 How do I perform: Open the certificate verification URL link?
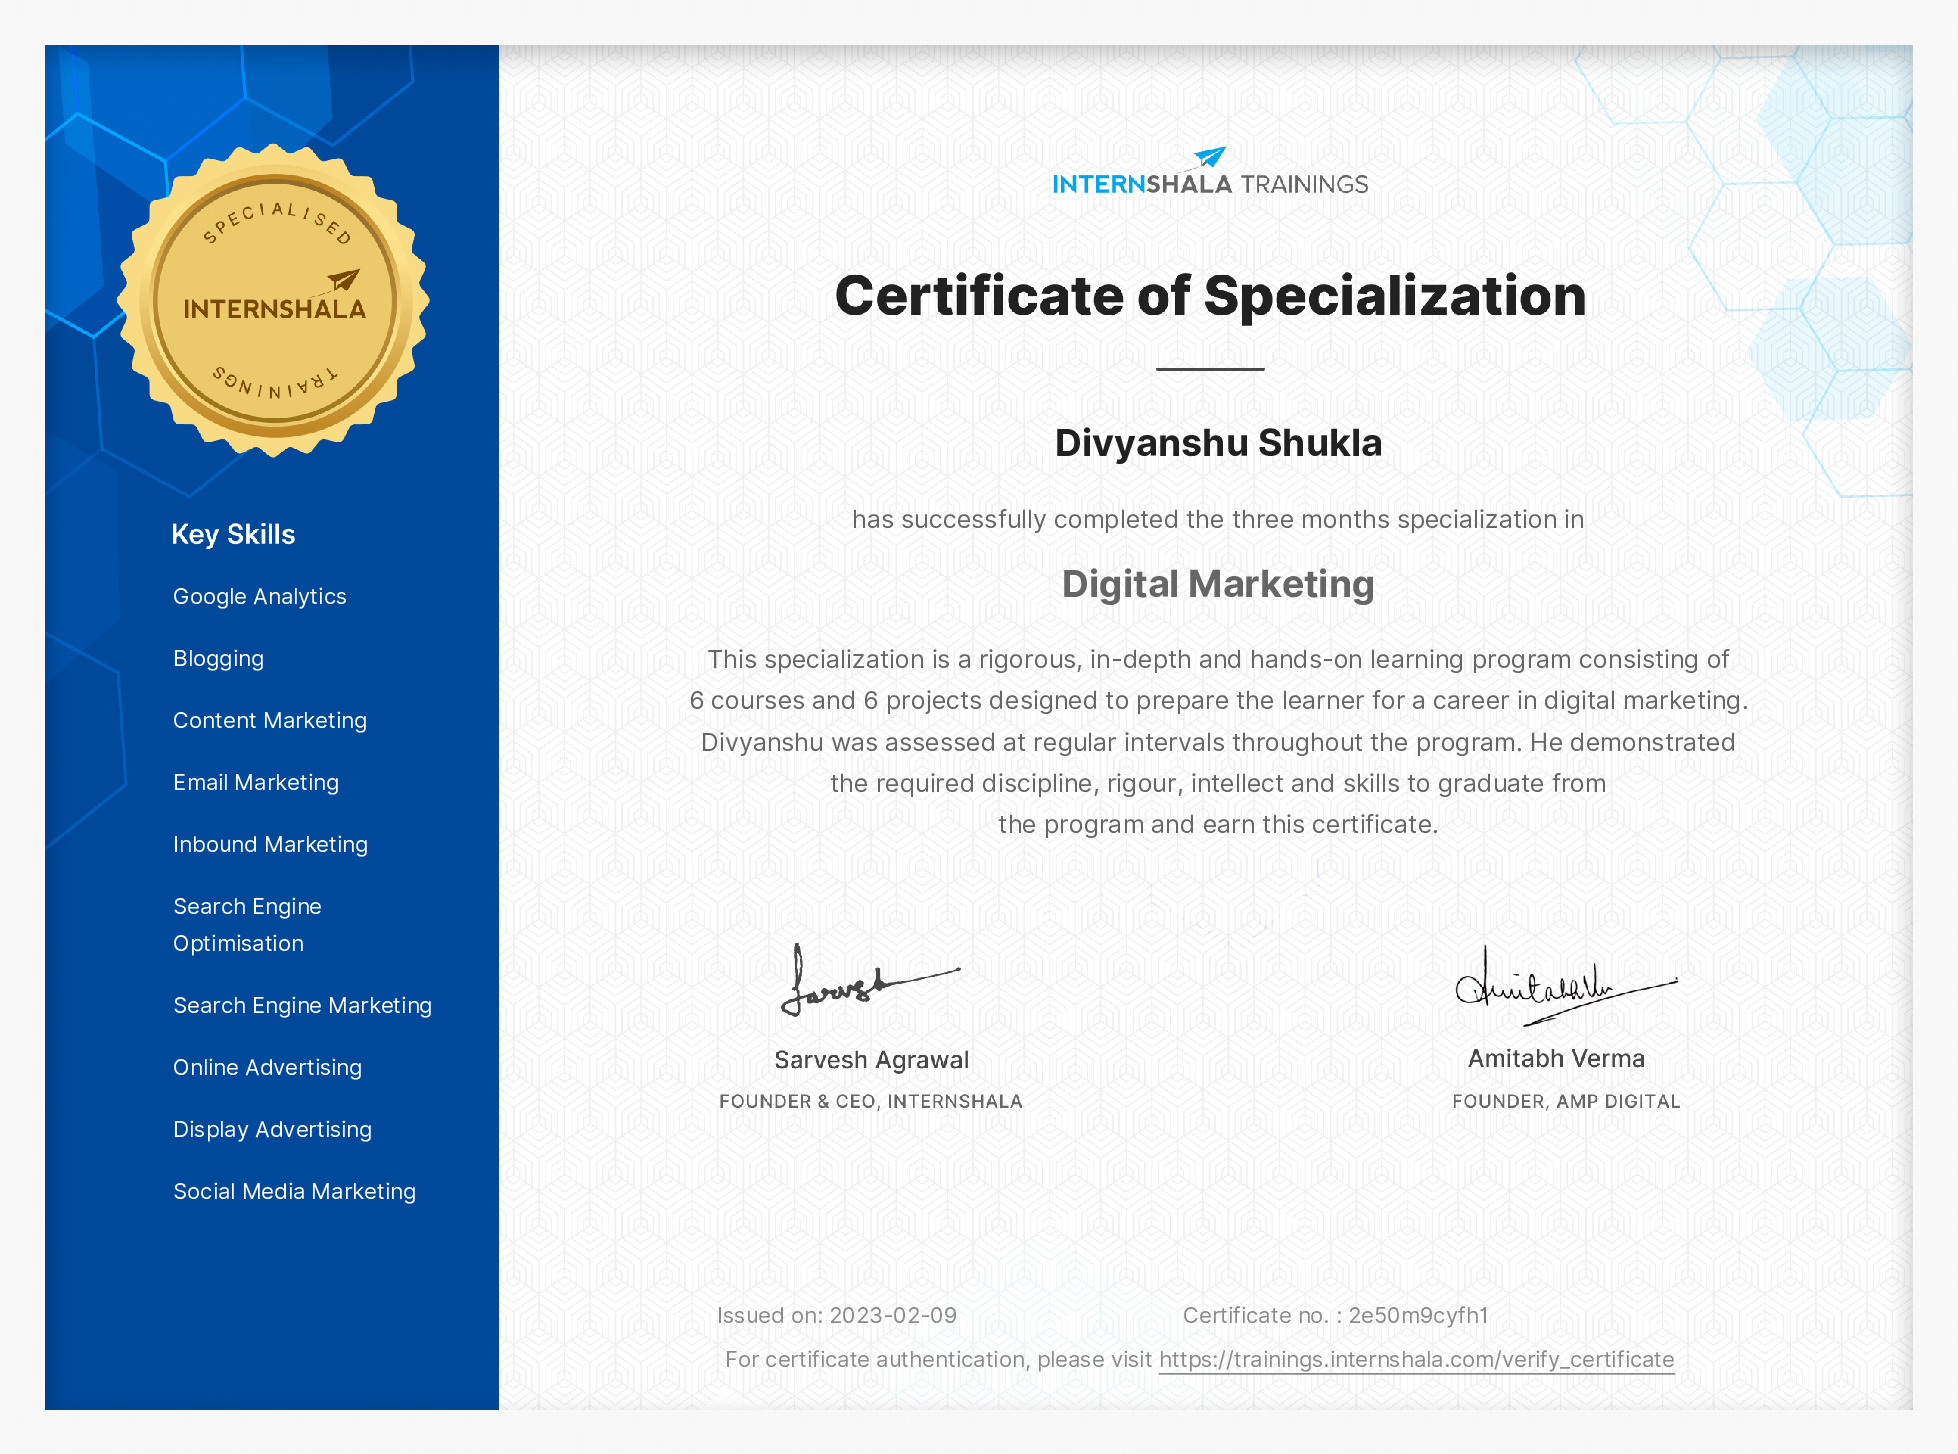(1416, 1360)
